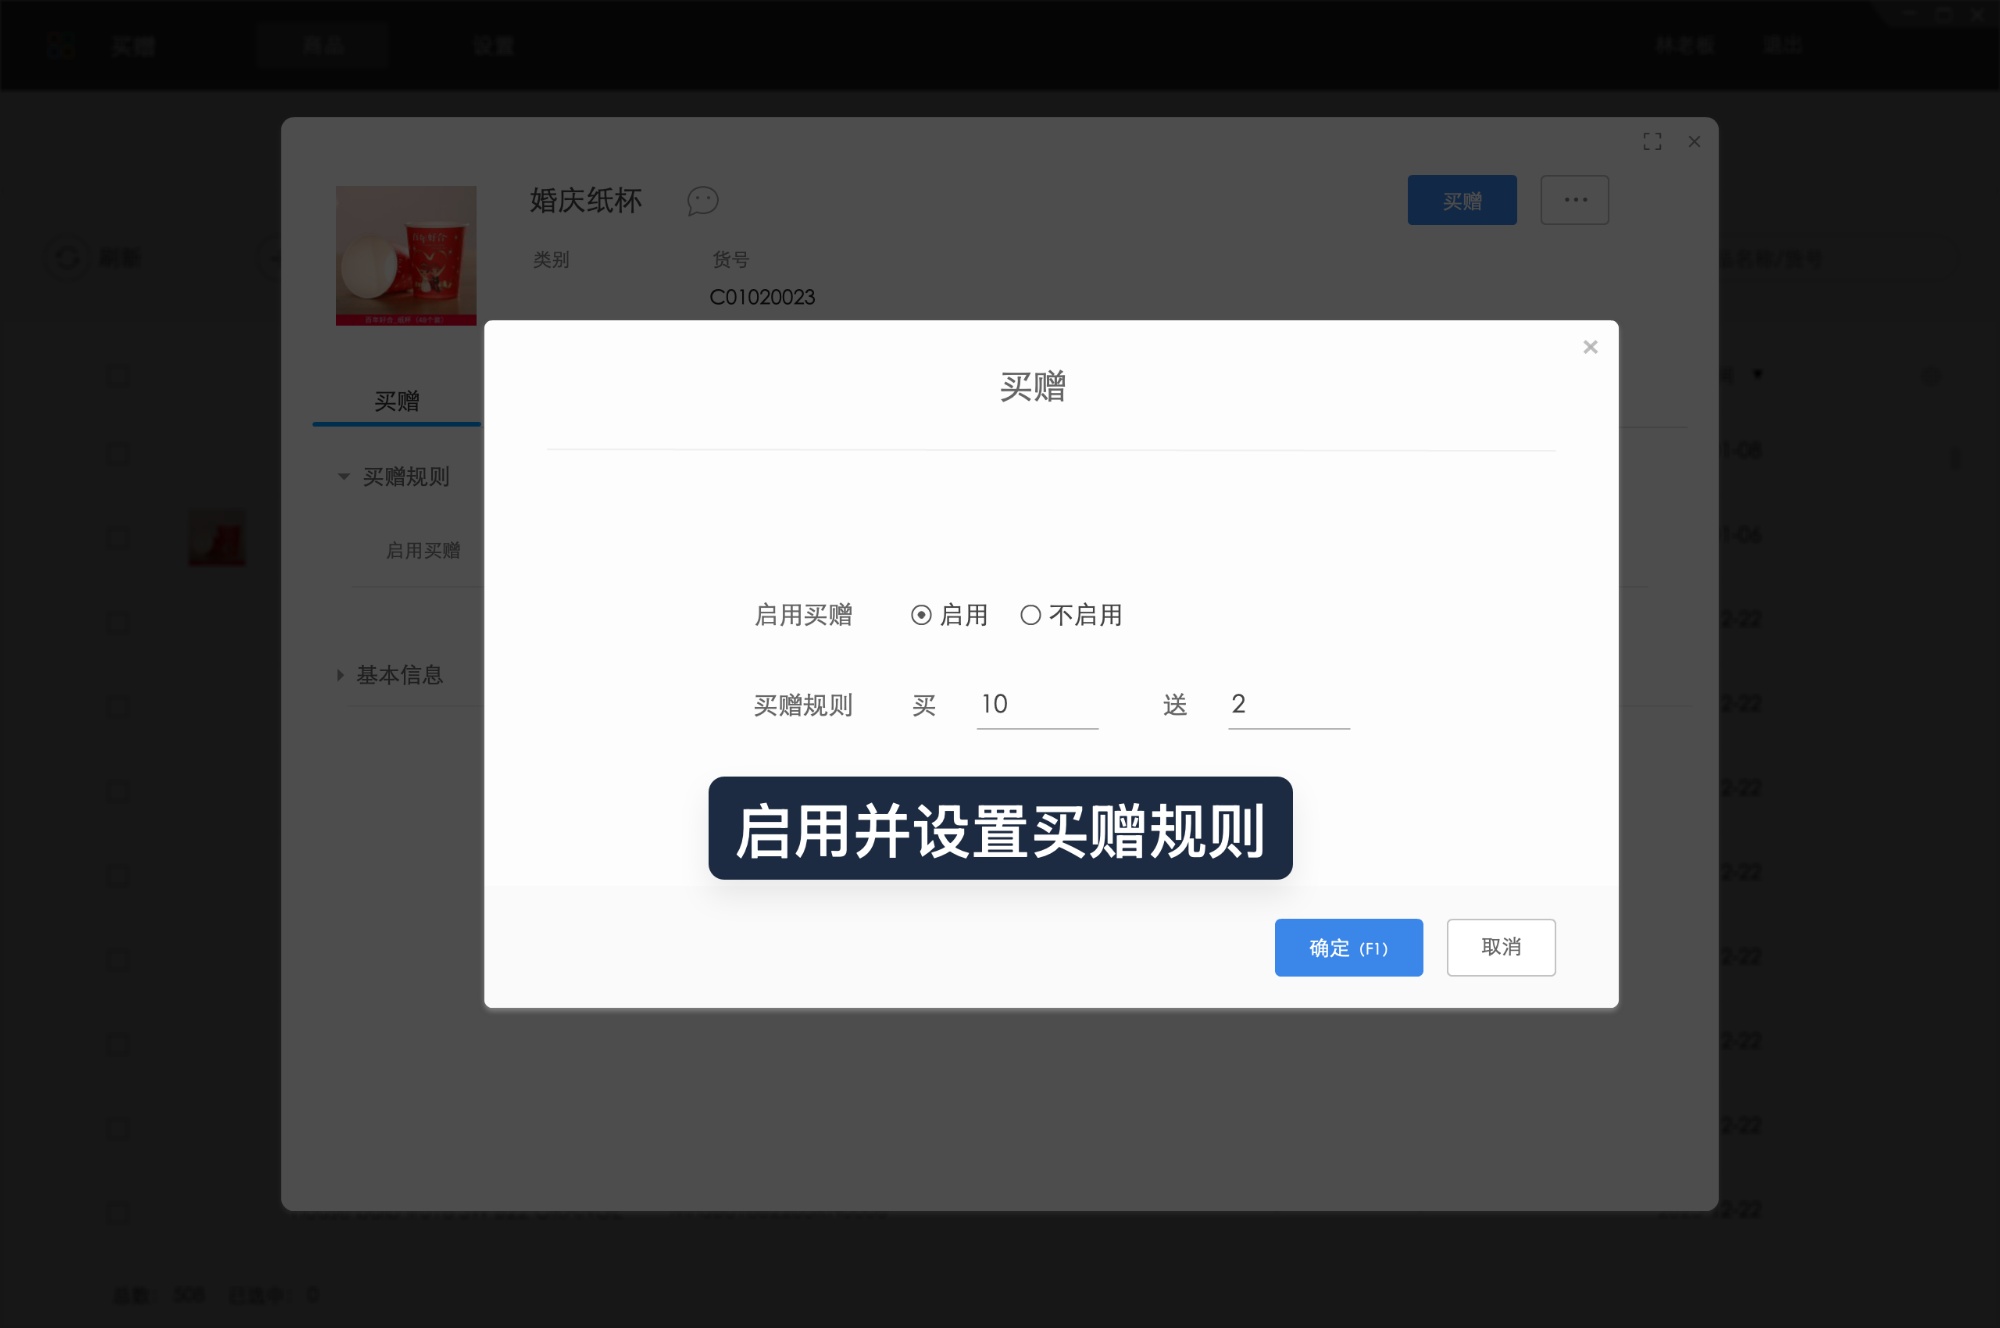Open the 设置 menu in the top bar
This screenshot has width=2000, height=1328.
pyautogui.click(x=492, y=45)
